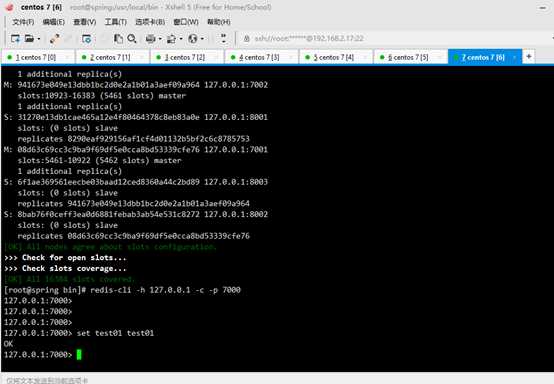The width and height of the screenshot is (554, 384).
Task: Open the session Properties icon in the toolbar
Action: tap(87, 39)
